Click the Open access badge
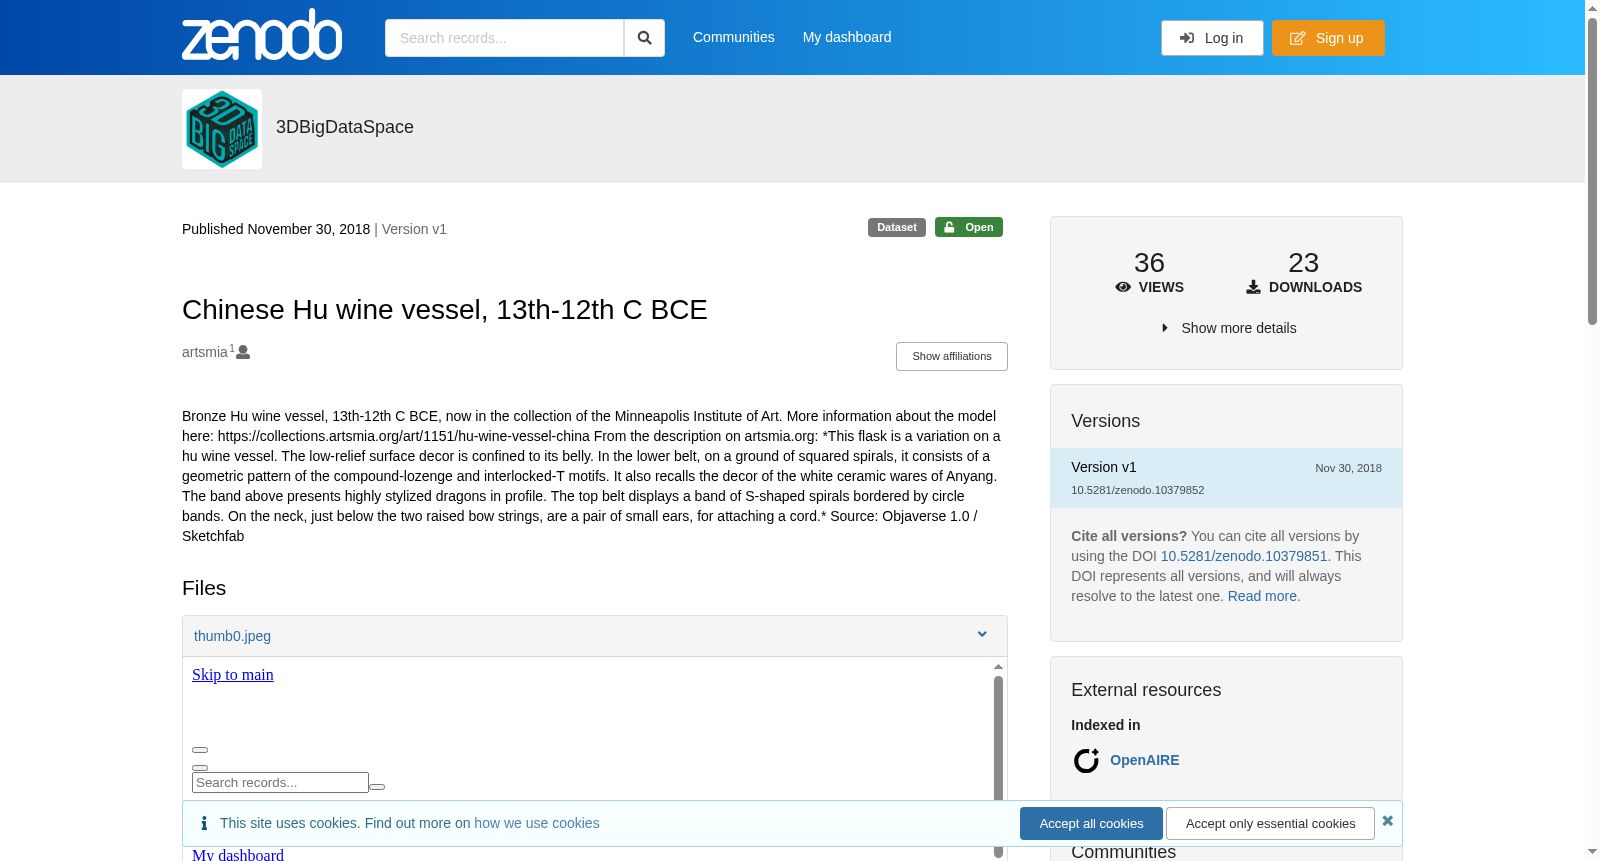1600x861 pixels. point(969,227)
